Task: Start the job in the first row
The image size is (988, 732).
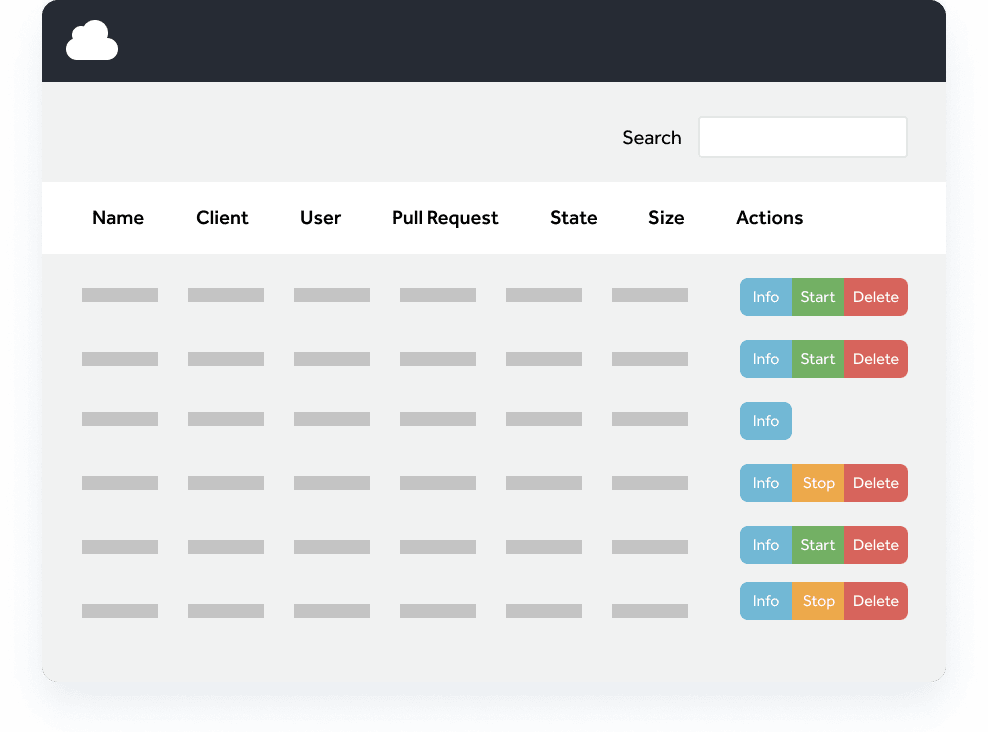Action: click(x=817, y=296)
